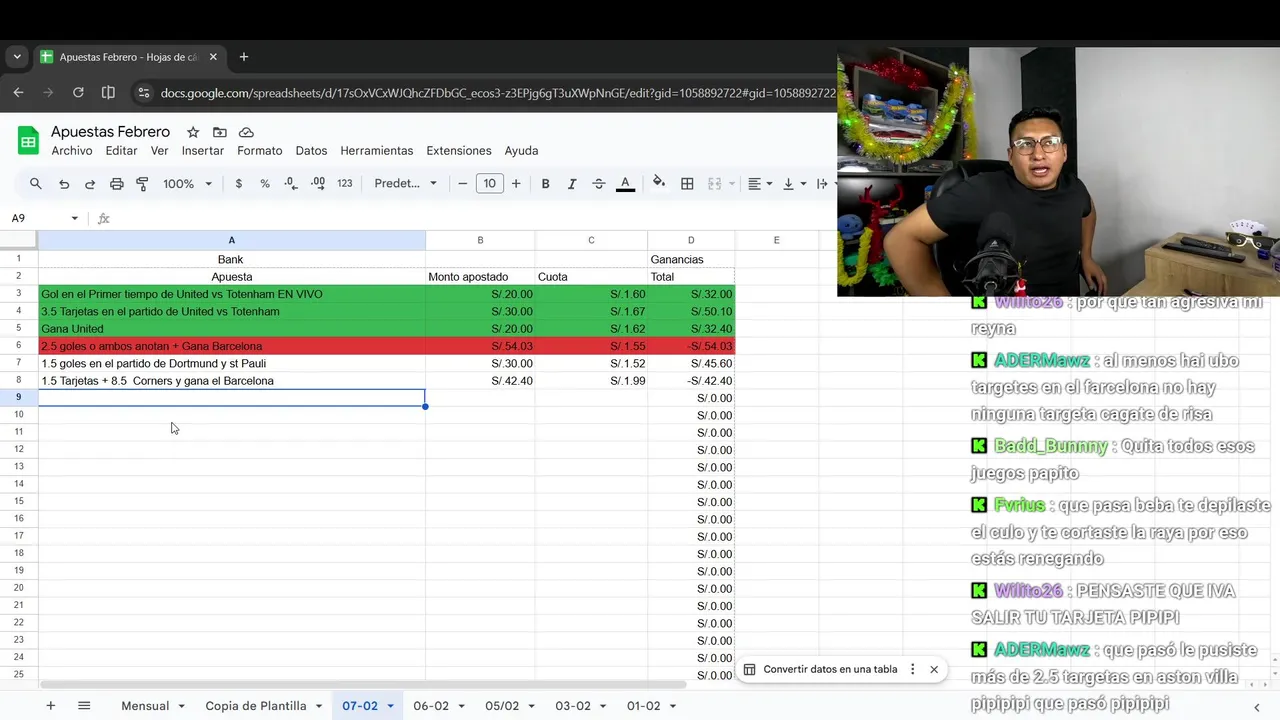This screenshot has height=720, width=1280.
Task: Format as percent
Action: (265, 184)
